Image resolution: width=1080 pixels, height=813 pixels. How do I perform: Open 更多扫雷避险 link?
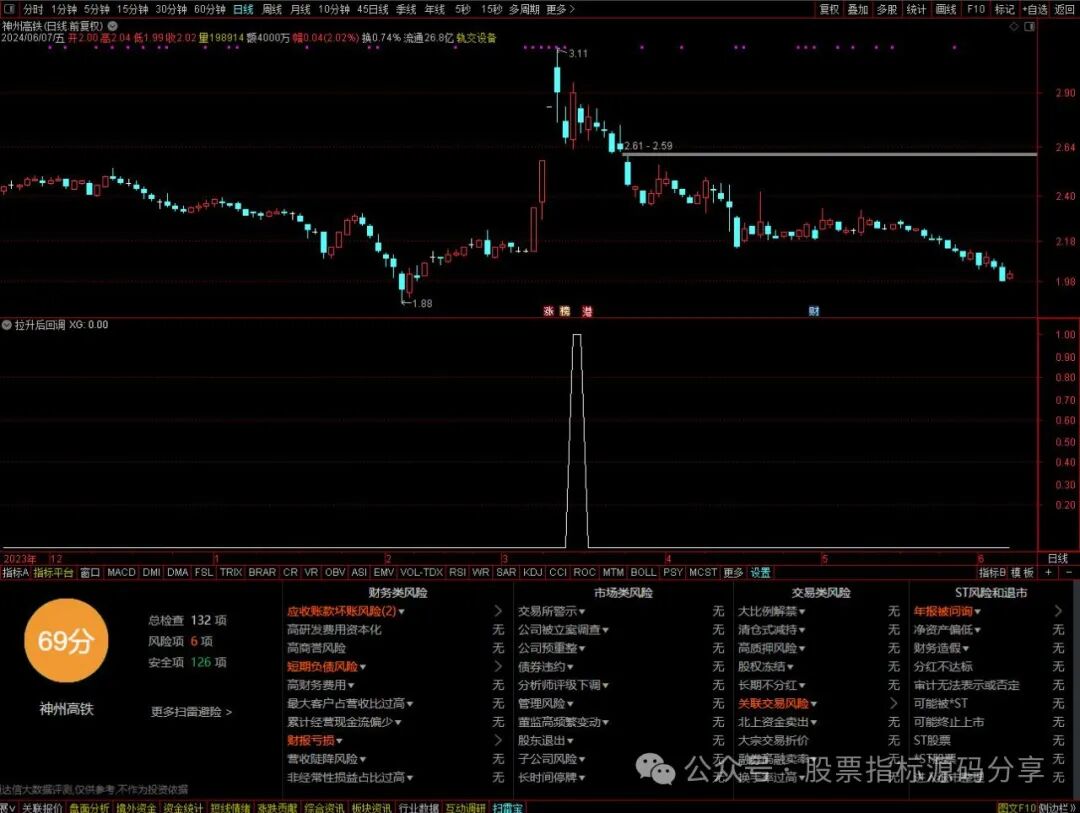(x=191, y=712)
